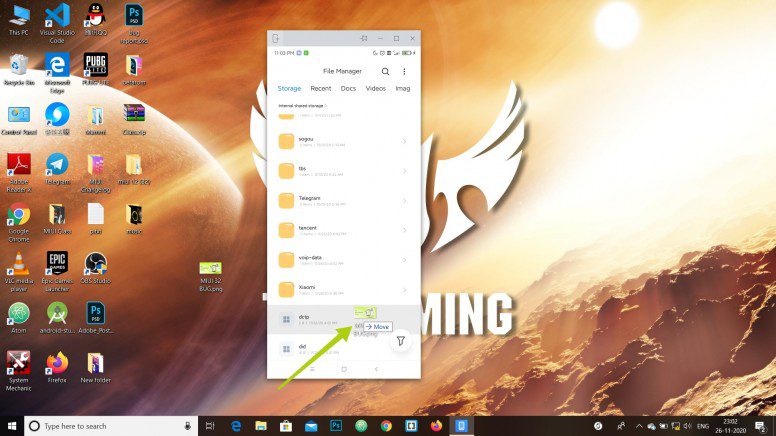Select the New folder desktop icon

96,367
